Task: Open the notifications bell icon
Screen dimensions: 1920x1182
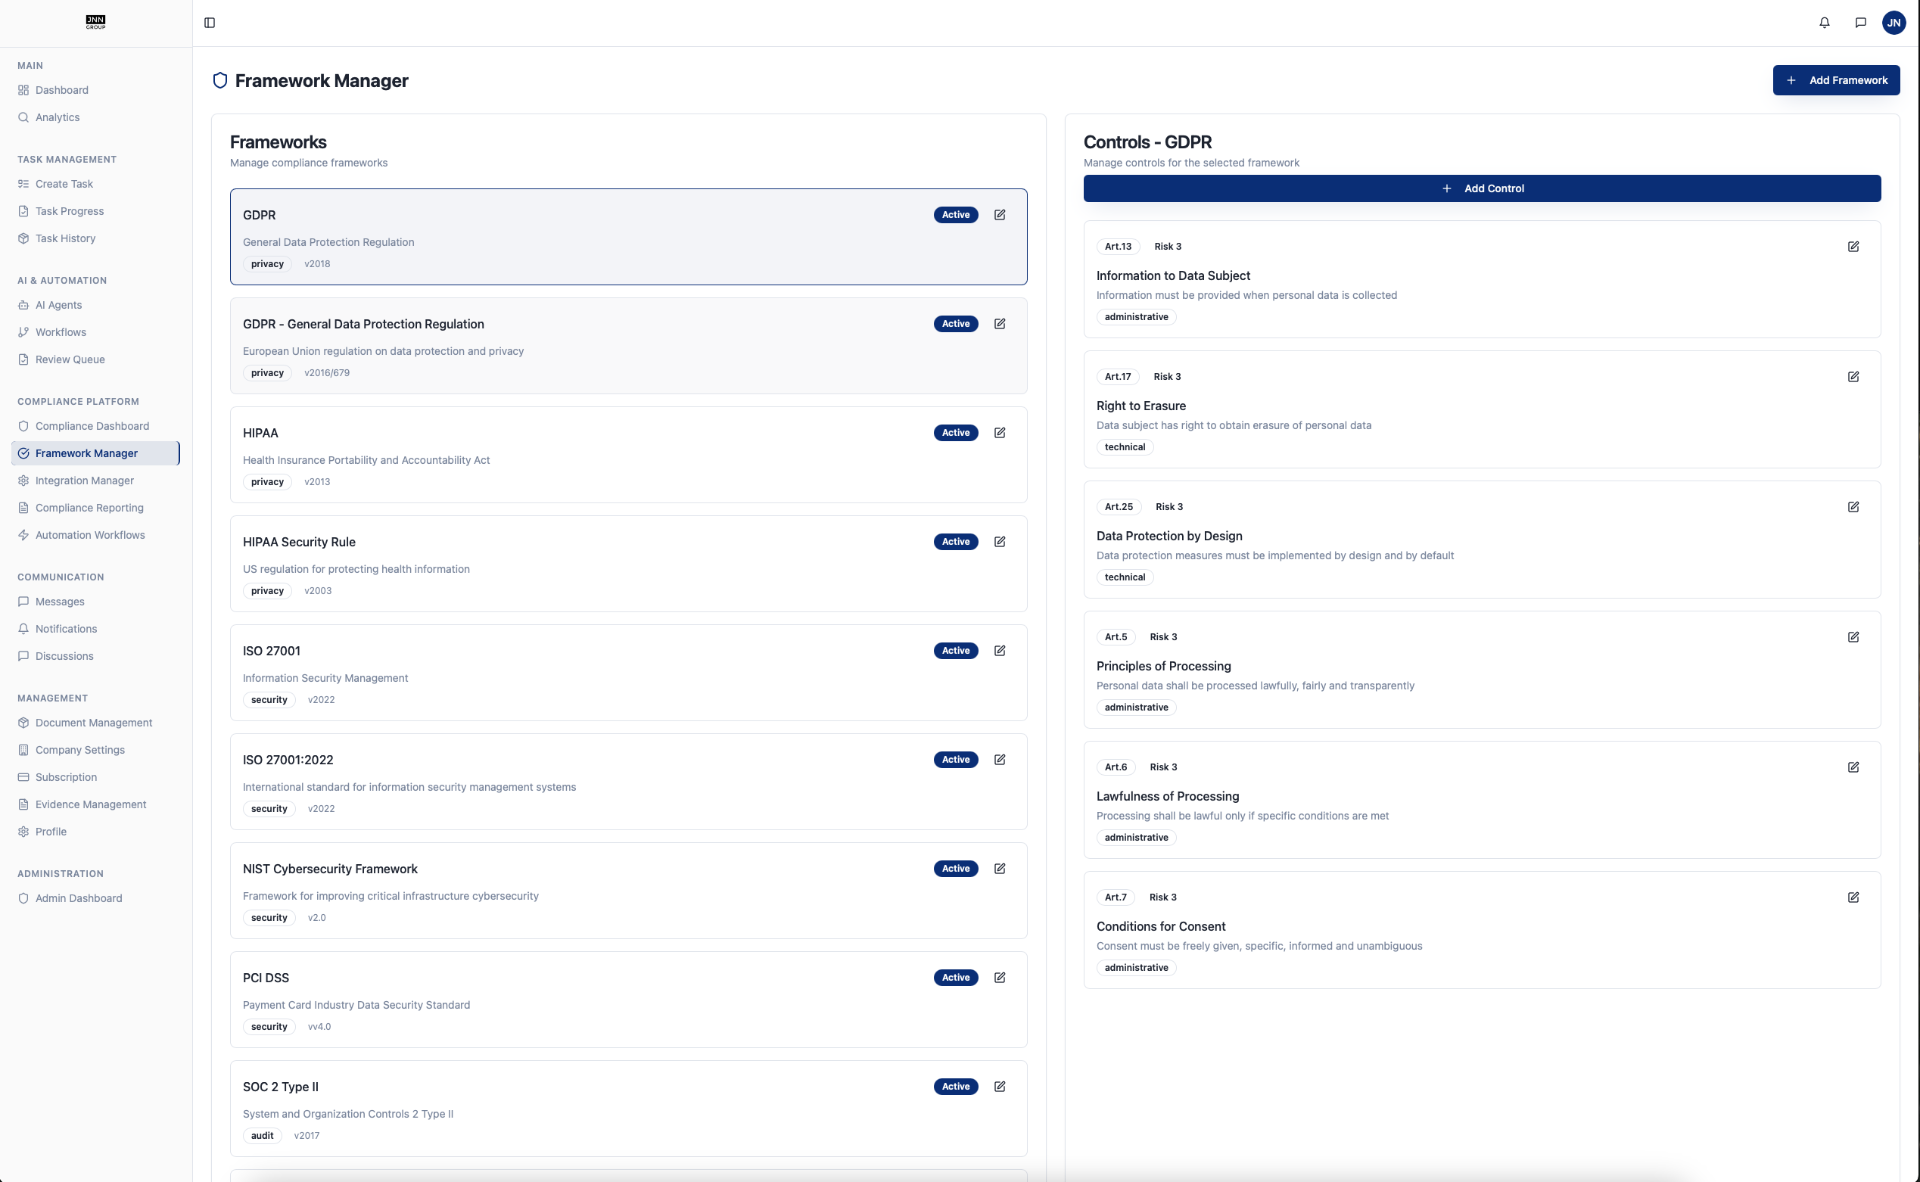Action: coord(1824,23)
